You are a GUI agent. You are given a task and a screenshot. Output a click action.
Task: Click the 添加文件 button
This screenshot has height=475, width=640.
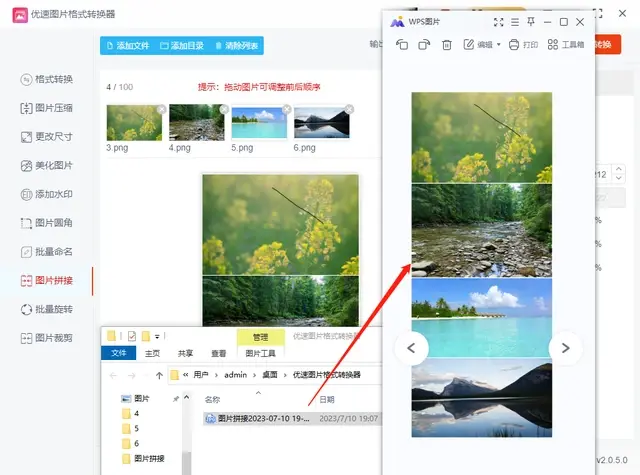[126, 45]
